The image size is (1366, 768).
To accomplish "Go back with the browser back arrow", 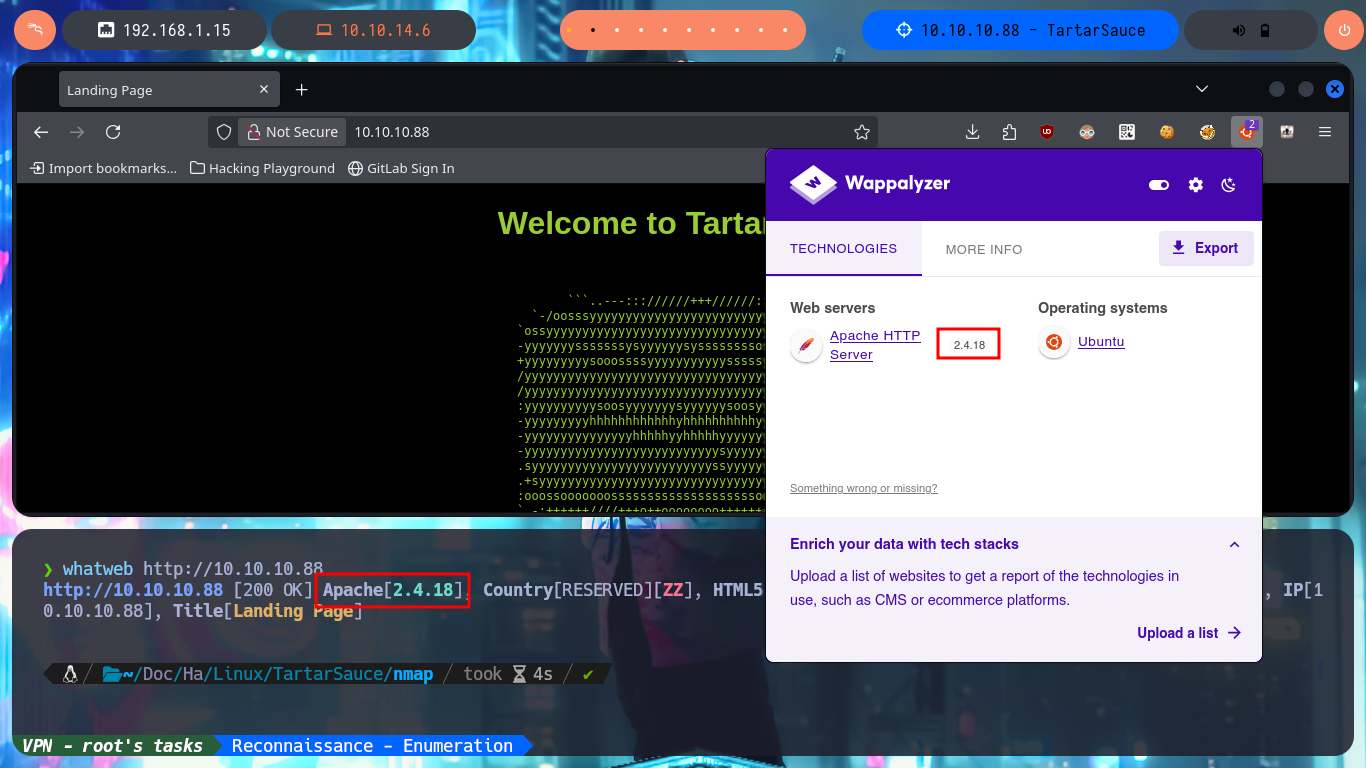I will pos(41,132).
